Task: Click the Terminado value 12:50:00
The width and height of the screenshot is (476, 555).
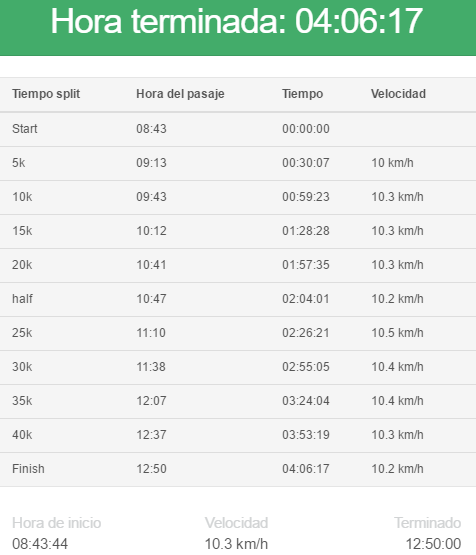Action: pyautogui.click(x=433, y=544)
